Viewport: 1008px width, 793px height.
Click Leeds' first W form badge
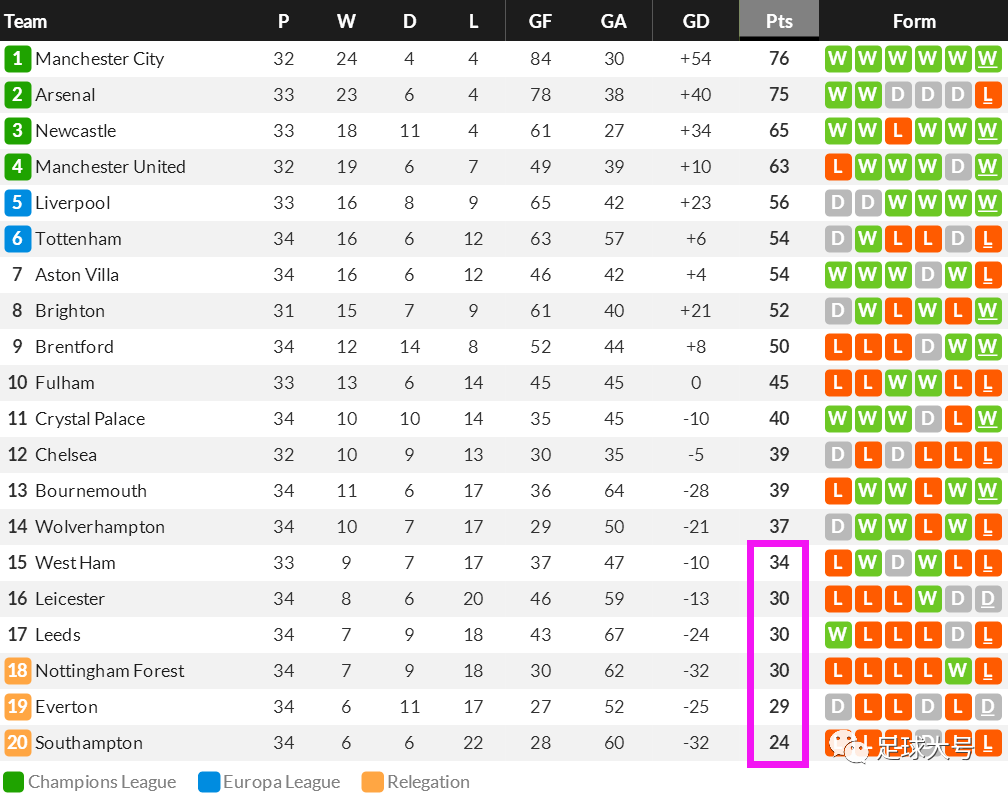click(x=838, y=635)
